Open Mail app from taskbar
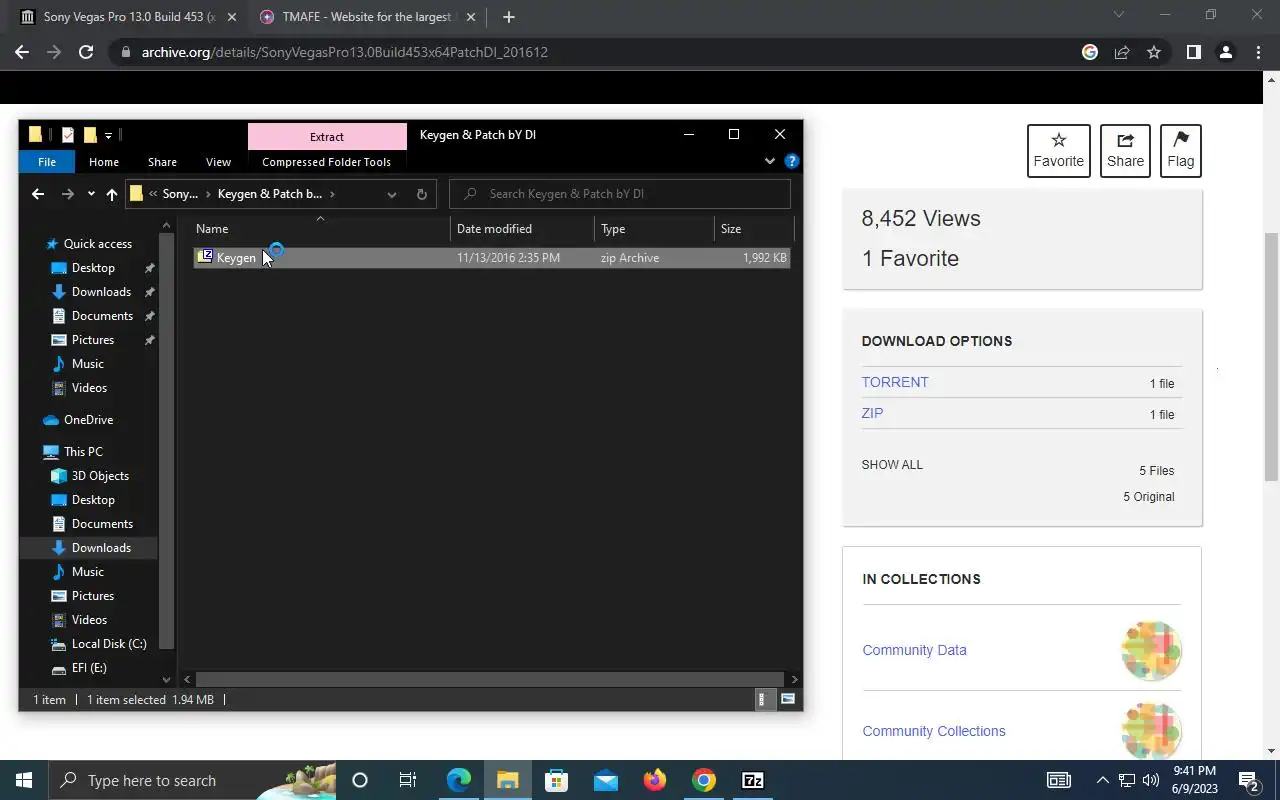This screenshot has width=1280, height=800. pos(606,780)
